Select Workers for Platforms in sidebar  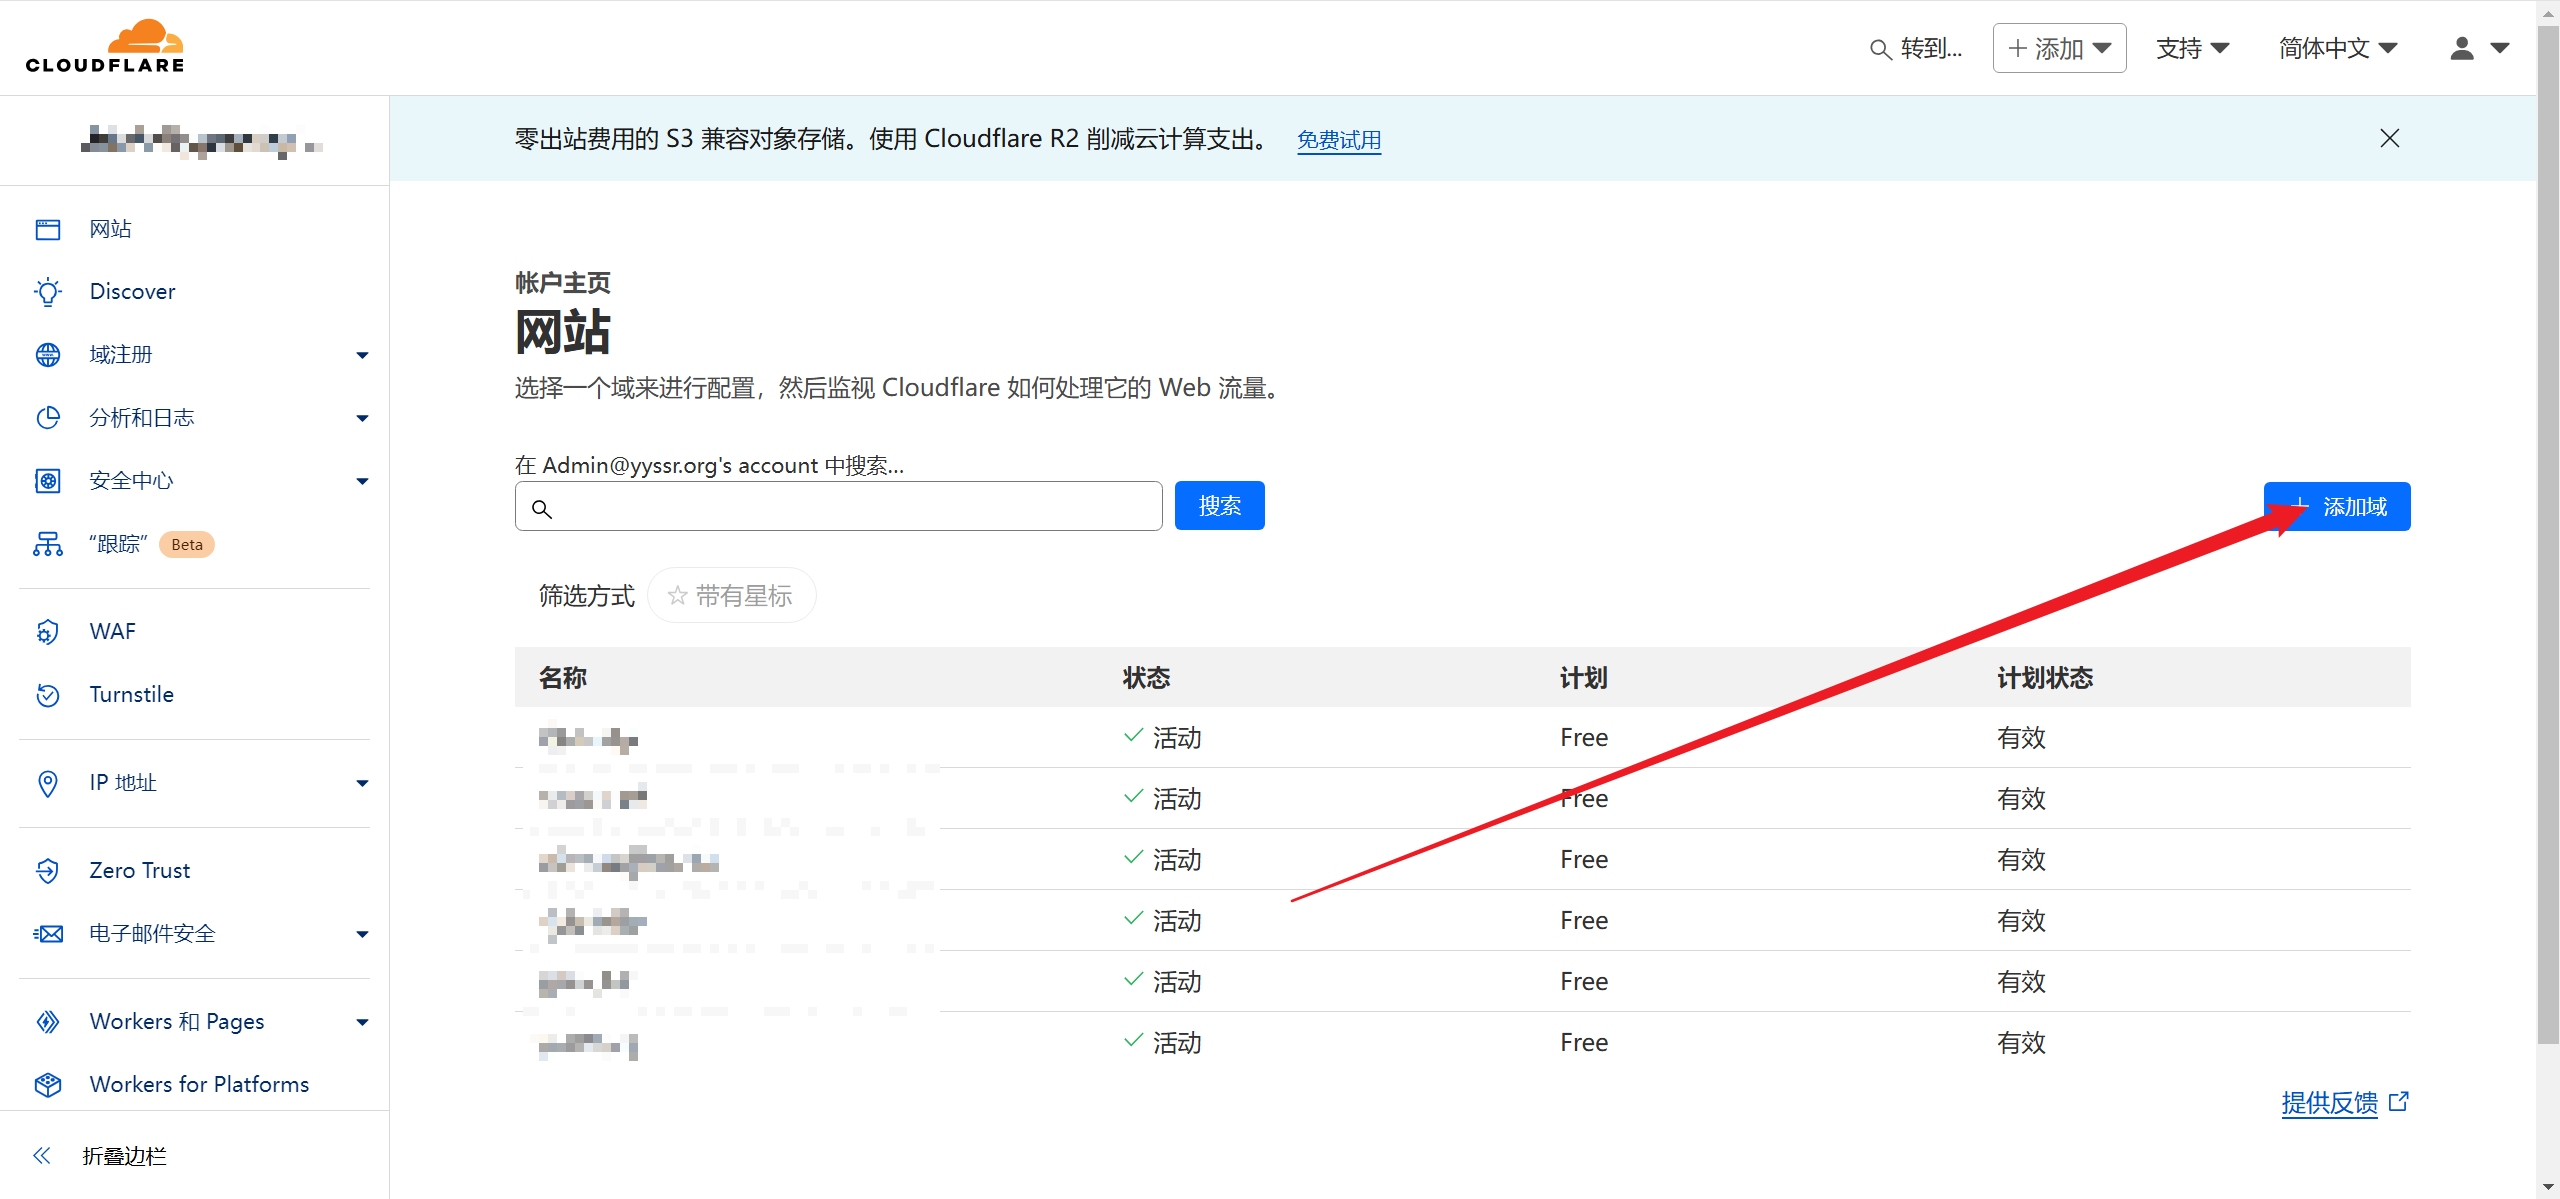pos(200,1085)
